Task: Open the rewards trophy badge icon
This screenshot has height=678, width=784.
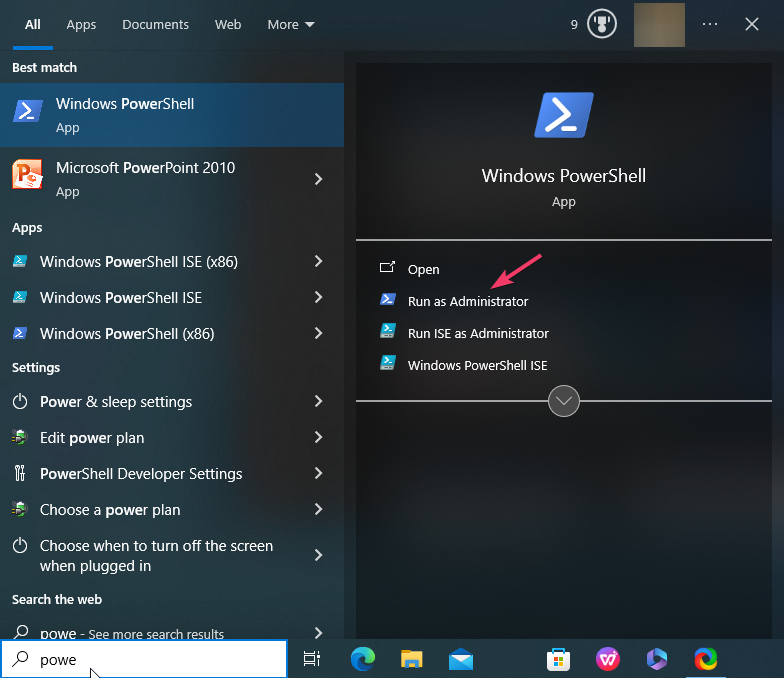Action: pyautogui.click(x=602, y=24)
